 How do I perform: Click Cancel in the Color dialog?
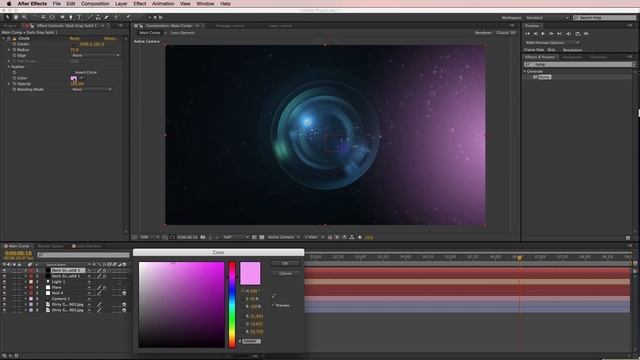pyautogui.click(x=285, y=273)
